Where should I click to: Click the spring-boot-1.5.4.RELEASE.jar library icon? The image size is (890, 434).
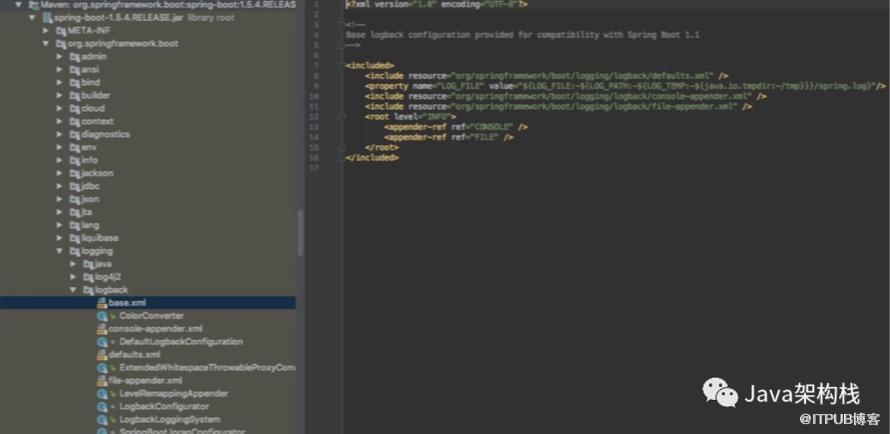pyautogui.click(x=48, y=18)
